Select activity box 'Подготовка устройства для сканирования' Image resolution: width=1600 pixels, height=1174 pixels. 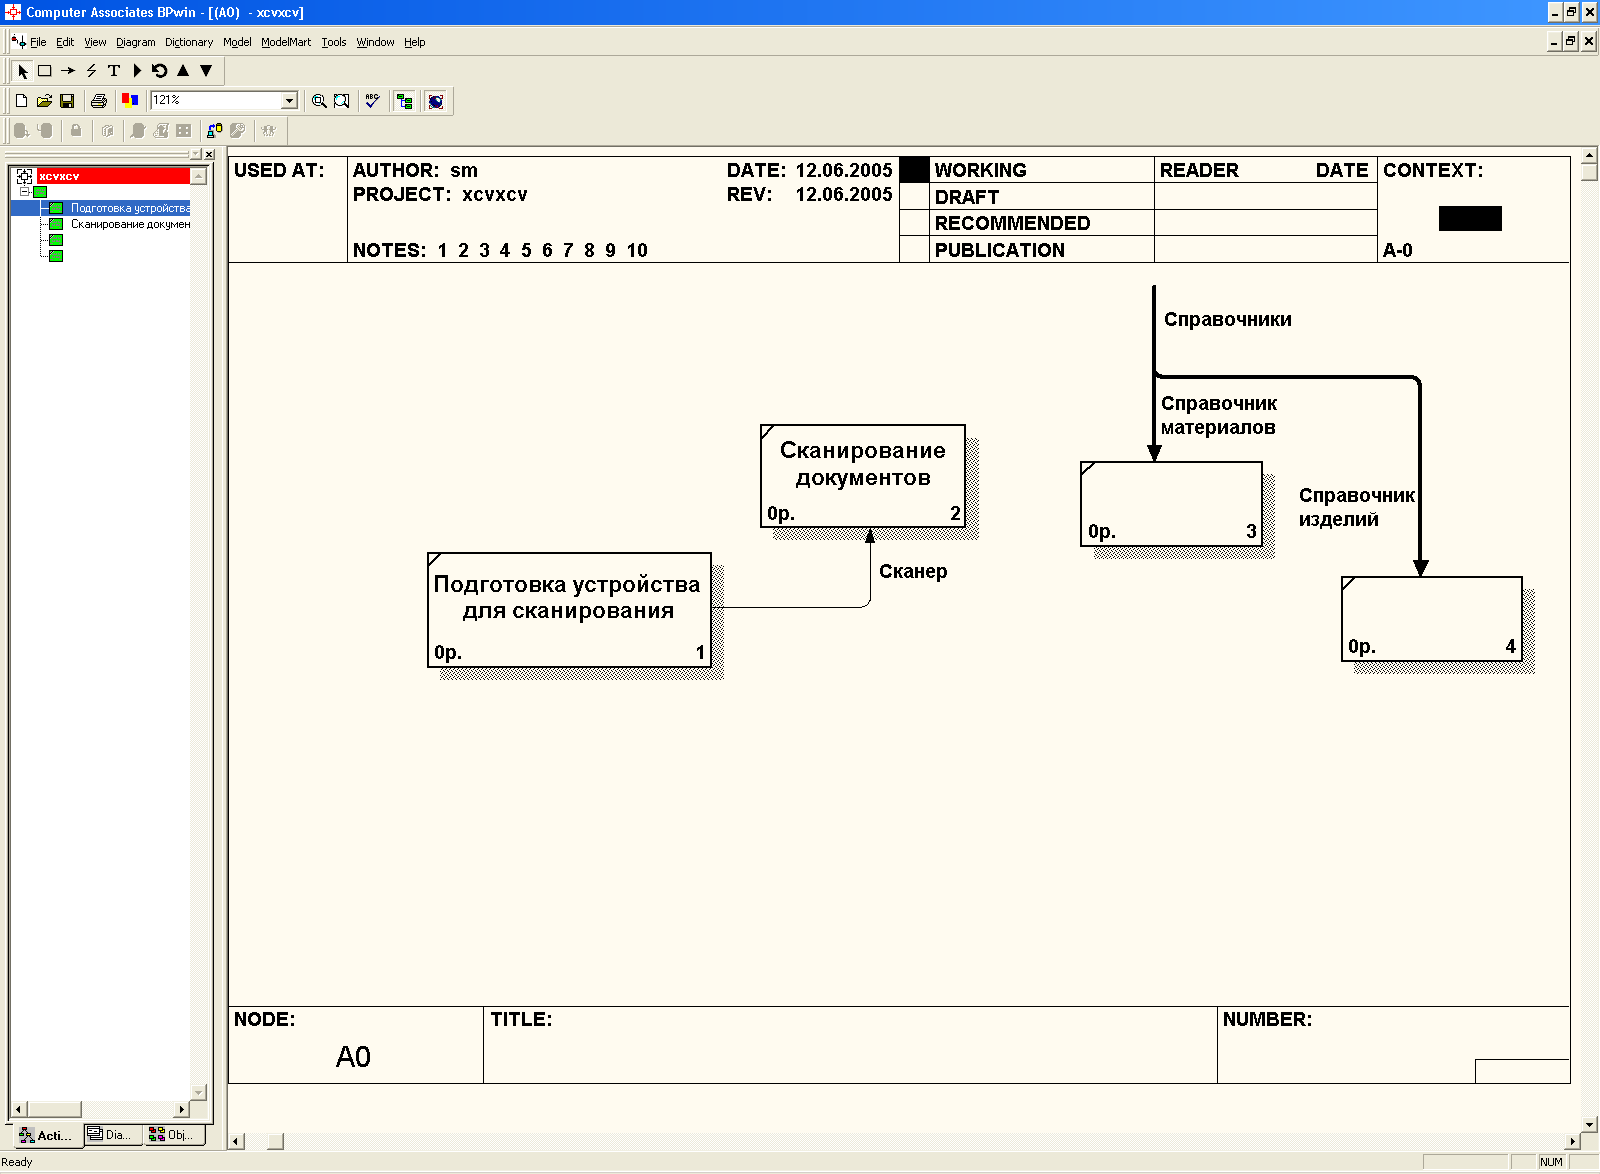click(x=569, y=610)
